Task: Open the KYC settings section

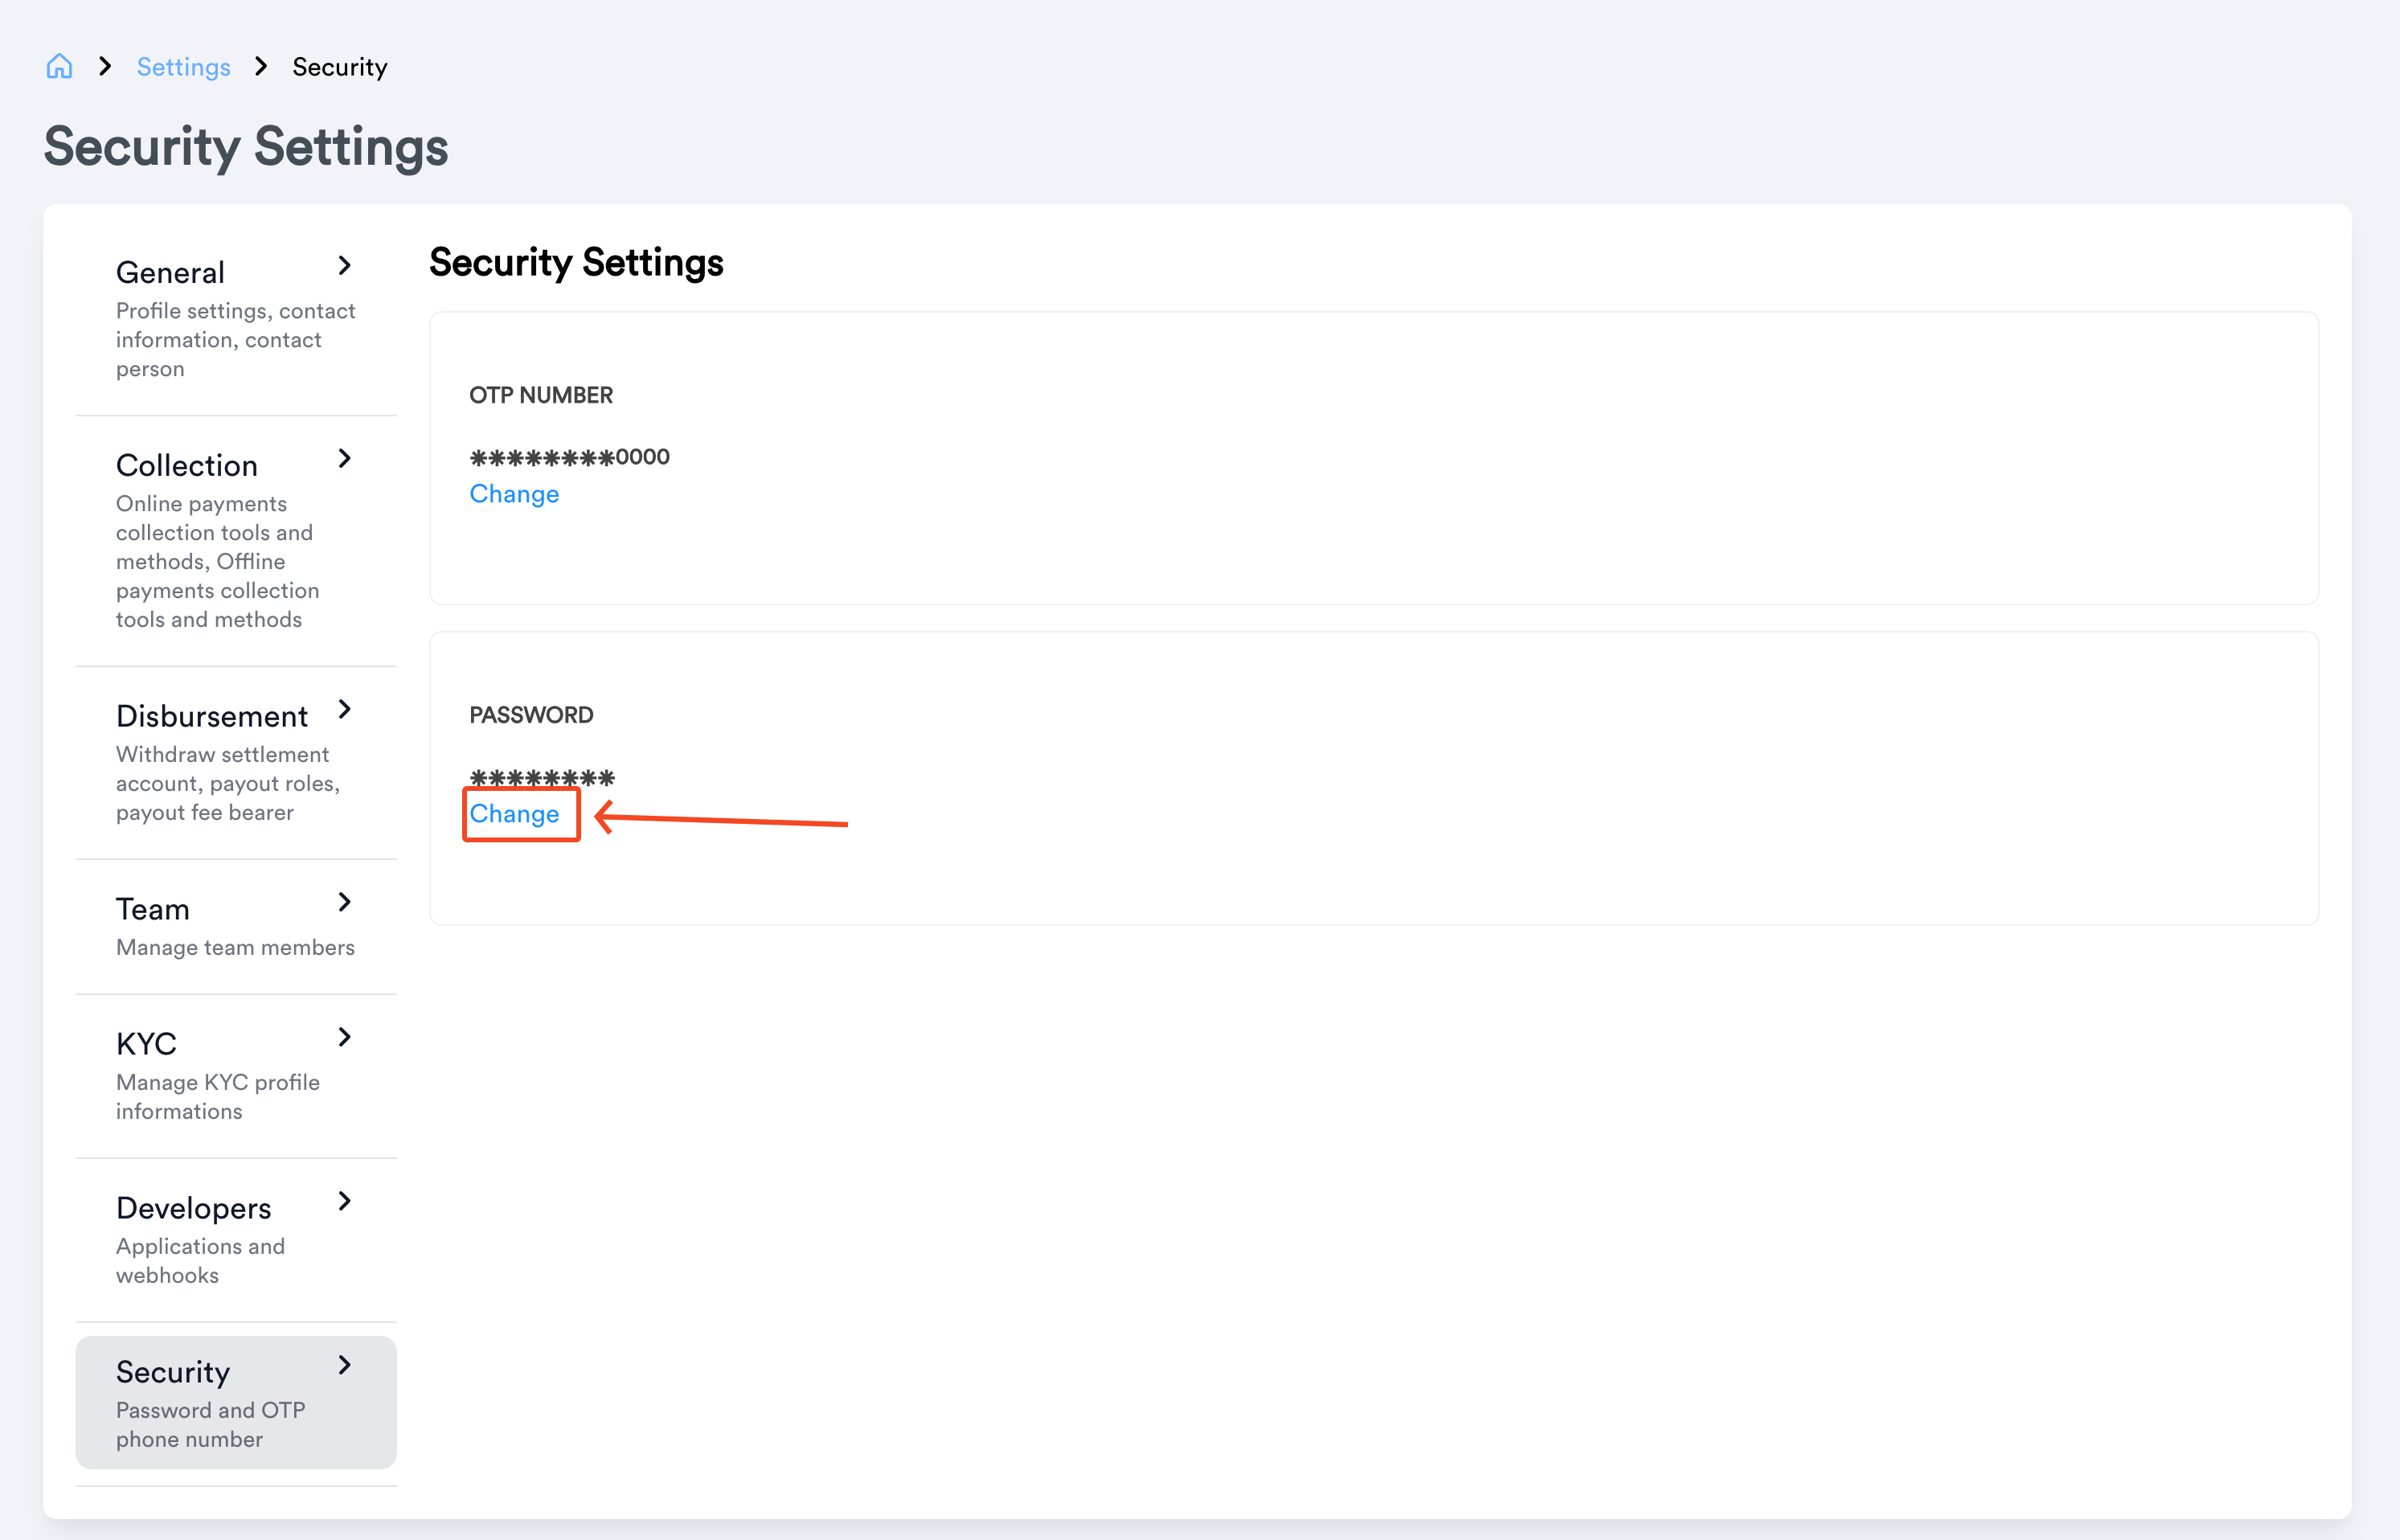Action: (x=236, y=1077)
